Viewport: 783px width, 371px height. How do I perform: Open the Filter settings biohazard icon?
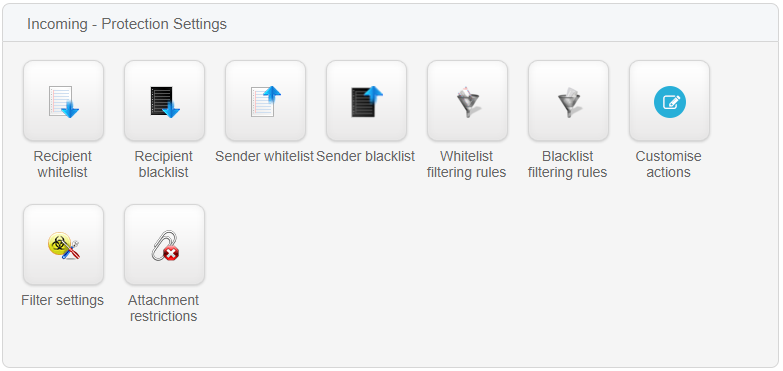(64, 246)
